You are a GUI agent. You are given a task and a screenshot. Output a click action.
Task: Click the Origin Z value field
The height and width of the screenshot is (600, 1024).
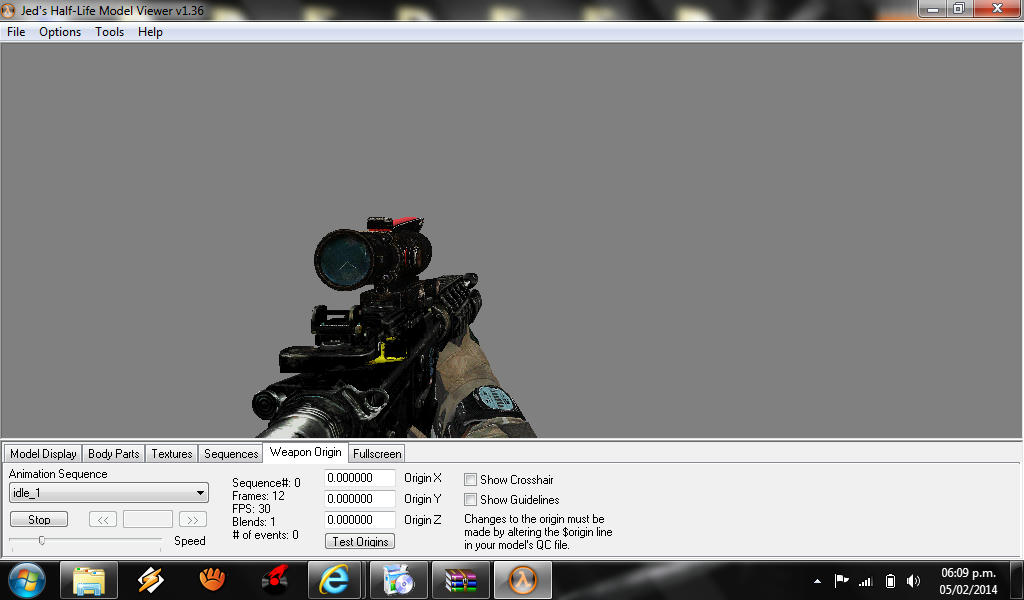pyautogui.click(x=360, y=520)
